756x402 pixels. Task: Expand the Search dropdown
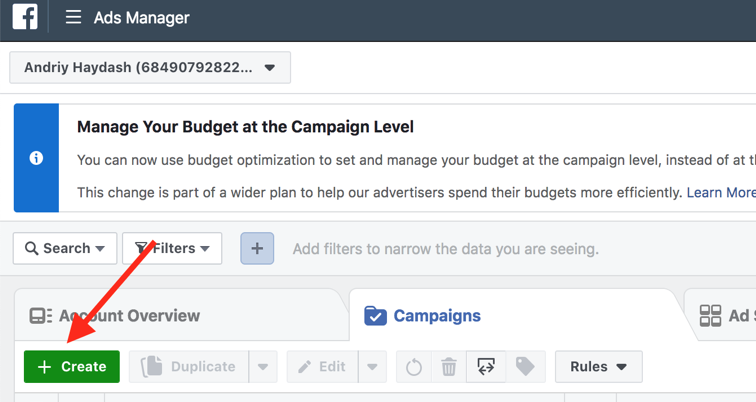click(x=65, y=248)
